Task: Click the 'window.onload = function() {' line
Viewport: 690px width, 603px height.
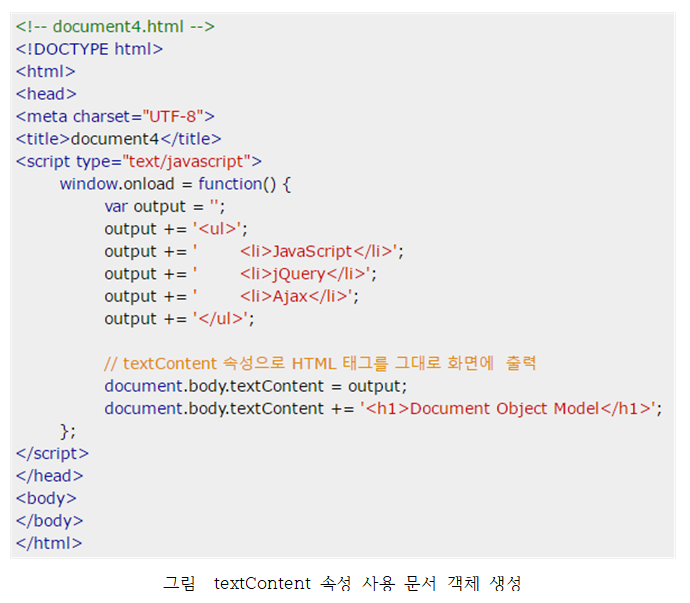Action: [175, 184]
